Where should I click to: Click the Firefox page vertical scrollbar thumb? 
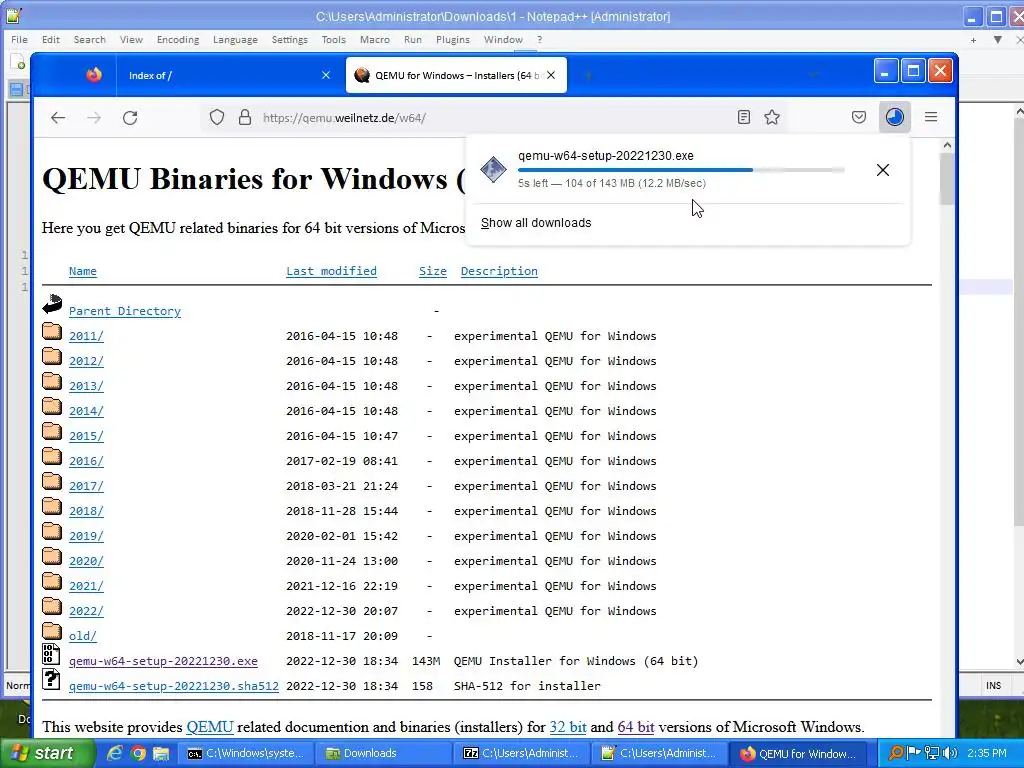[947, 178]
